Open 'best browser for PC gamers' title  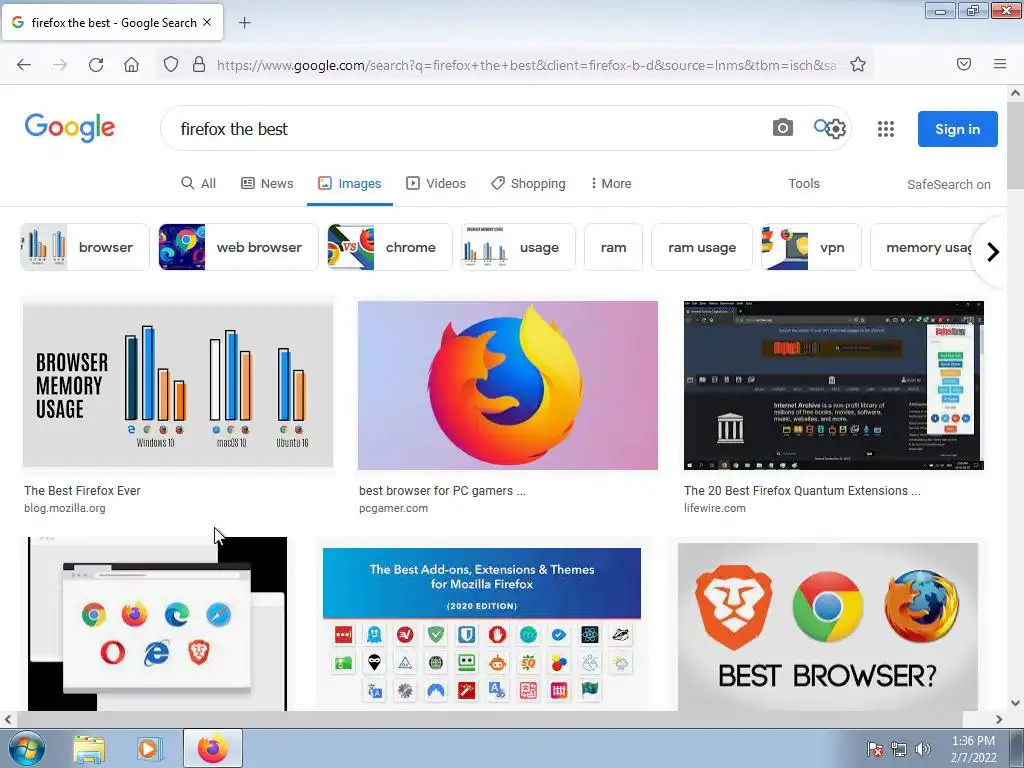pyautogui.click(x=442, y=490)
